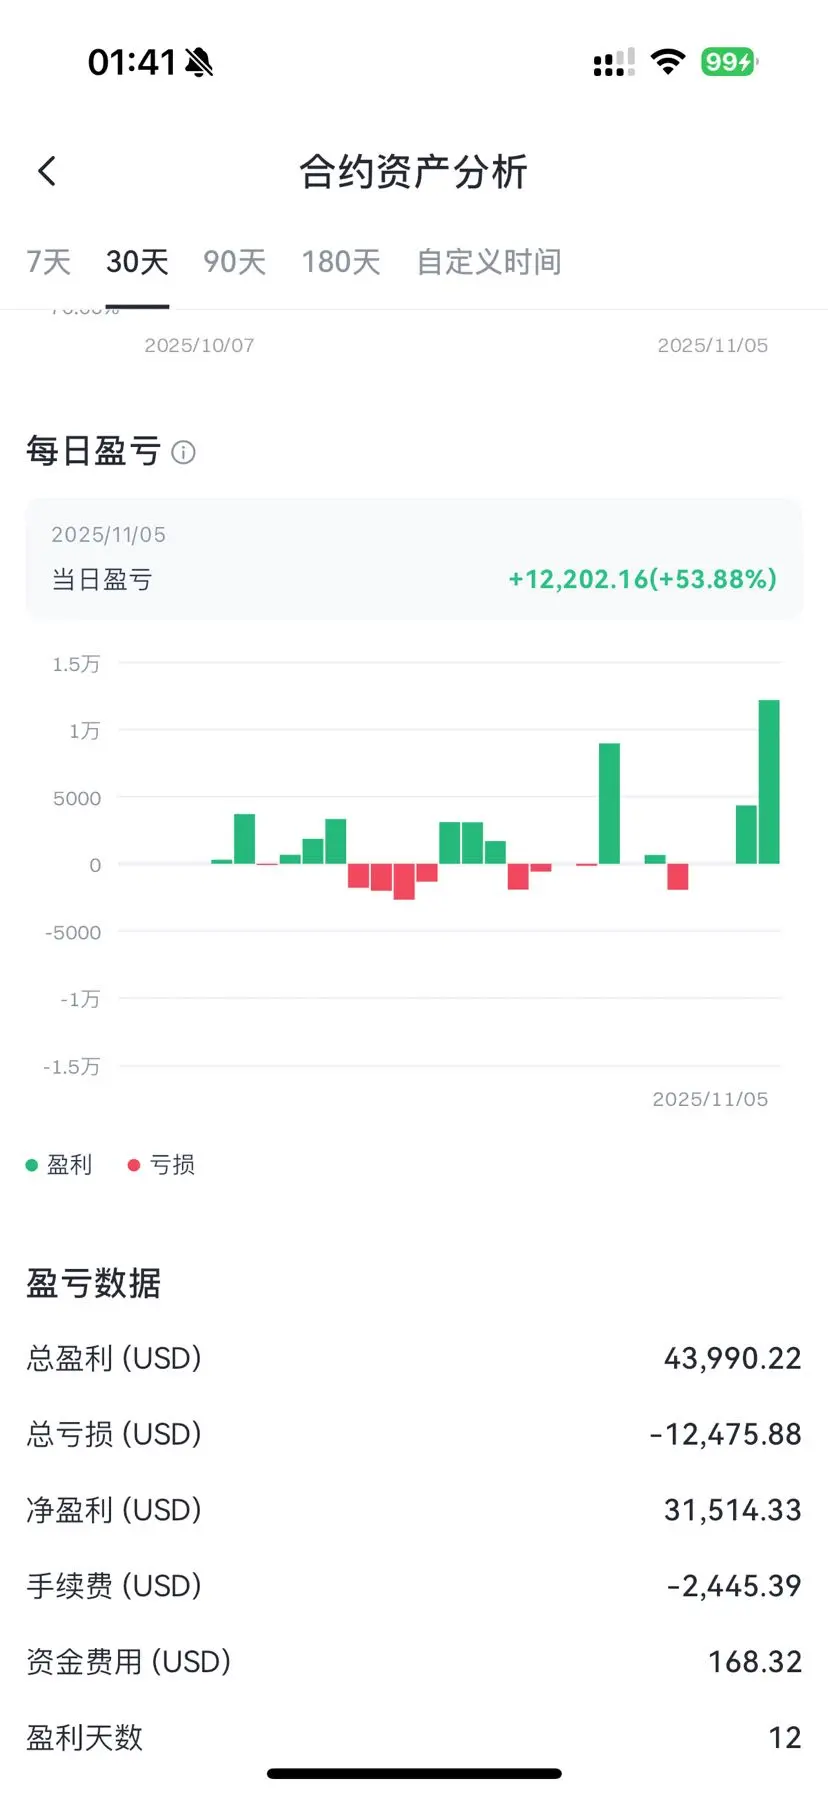Tap the 总盈利 (USD) value 43,990.22
This screenshot has height=1796, width=828.
click(x=733, y=1358)
